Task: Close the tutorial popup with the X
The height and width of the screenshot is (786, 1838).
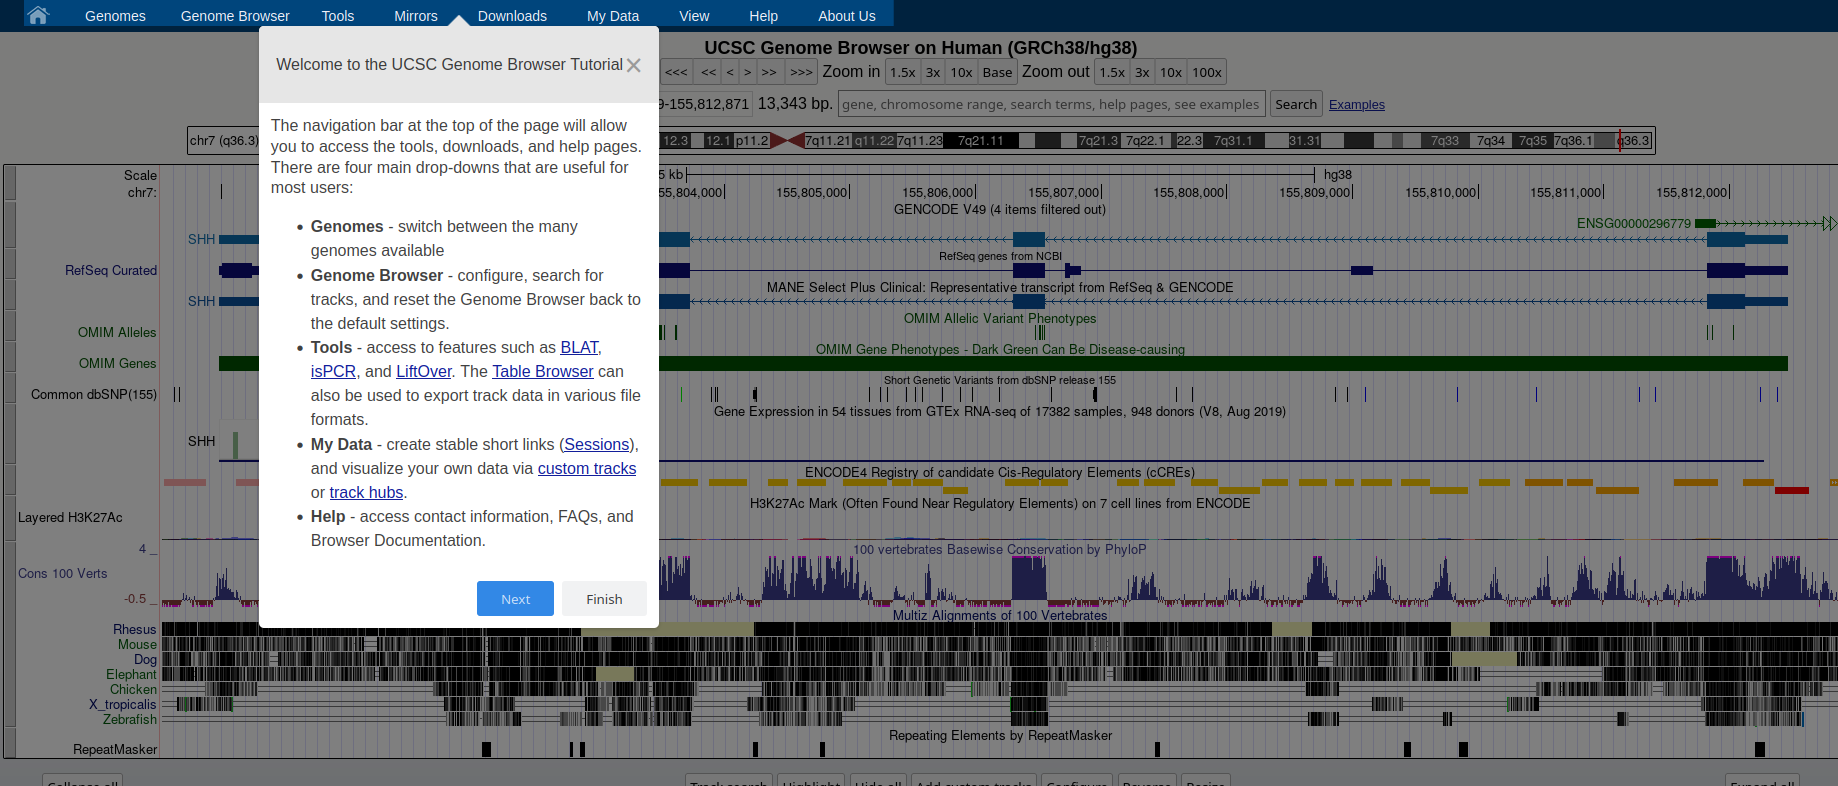Action: 633,65
